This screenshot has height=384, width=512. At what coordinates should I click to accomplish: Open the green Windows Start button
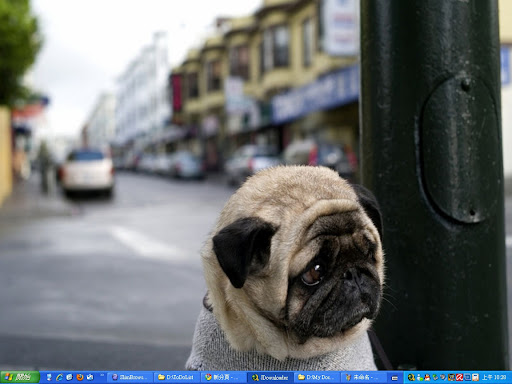pos(20,377)
